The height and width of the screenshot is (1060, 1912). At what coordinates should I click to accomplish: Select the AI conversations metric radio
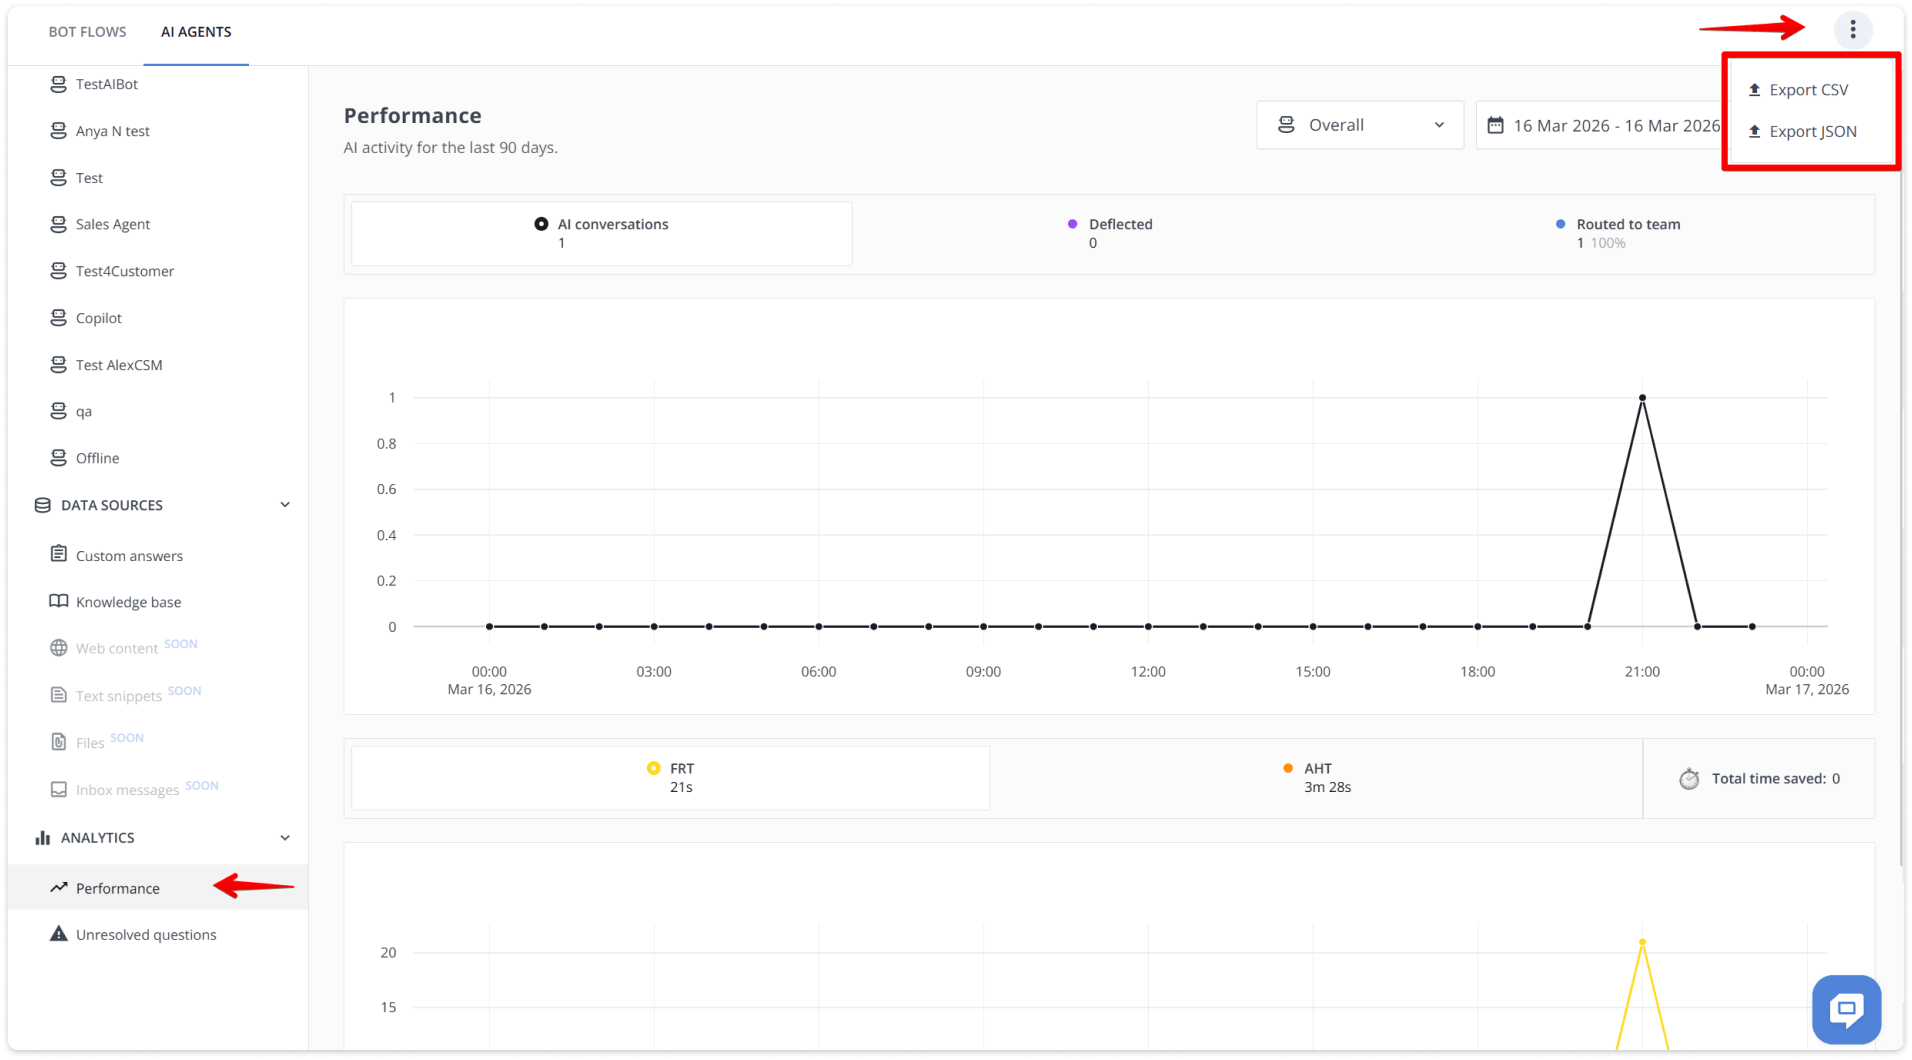click(541, 223)
